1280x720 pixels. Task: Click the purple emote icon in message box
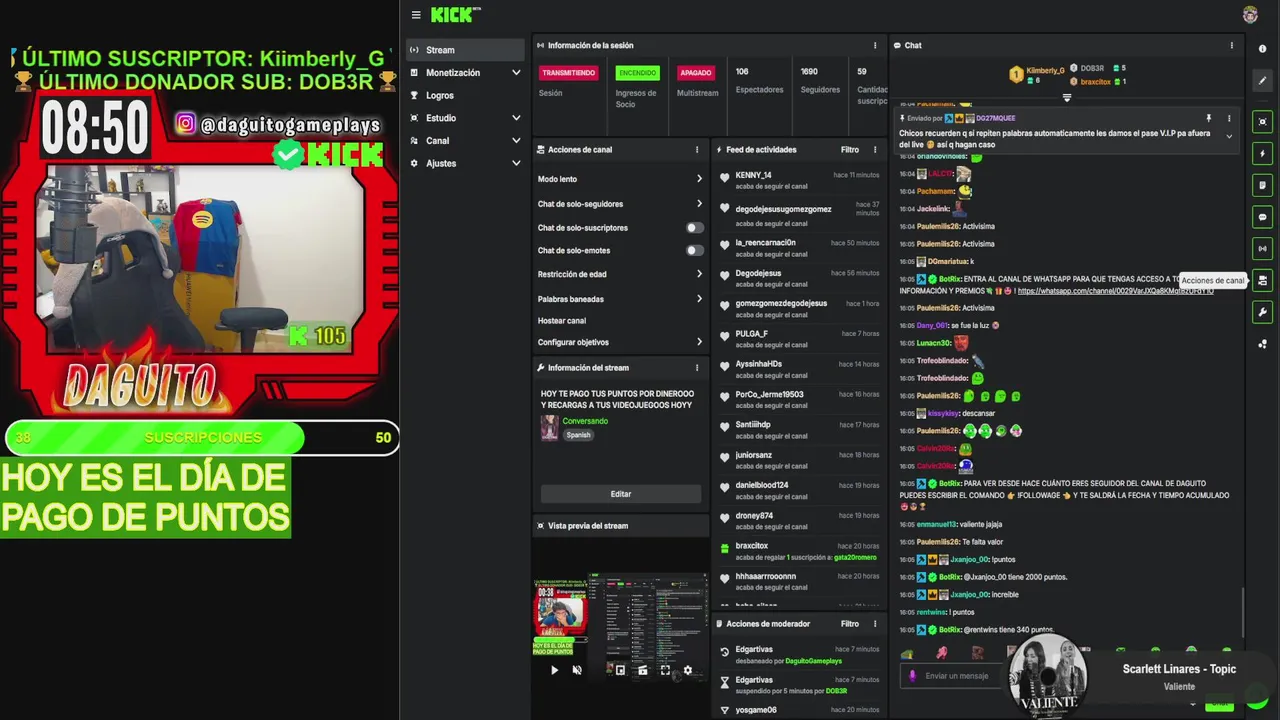pyautogui.click(x=911, y=676)
